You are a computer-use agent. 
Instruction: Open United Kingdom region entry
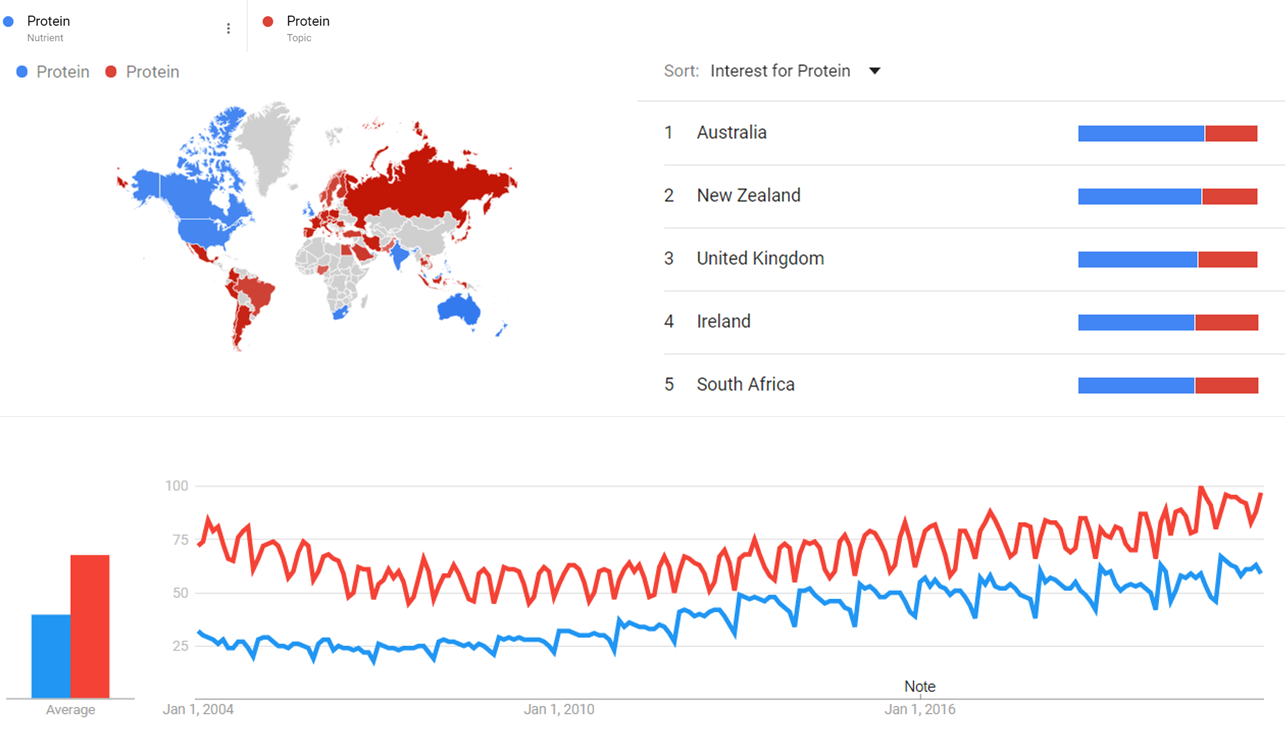point(760,259)
